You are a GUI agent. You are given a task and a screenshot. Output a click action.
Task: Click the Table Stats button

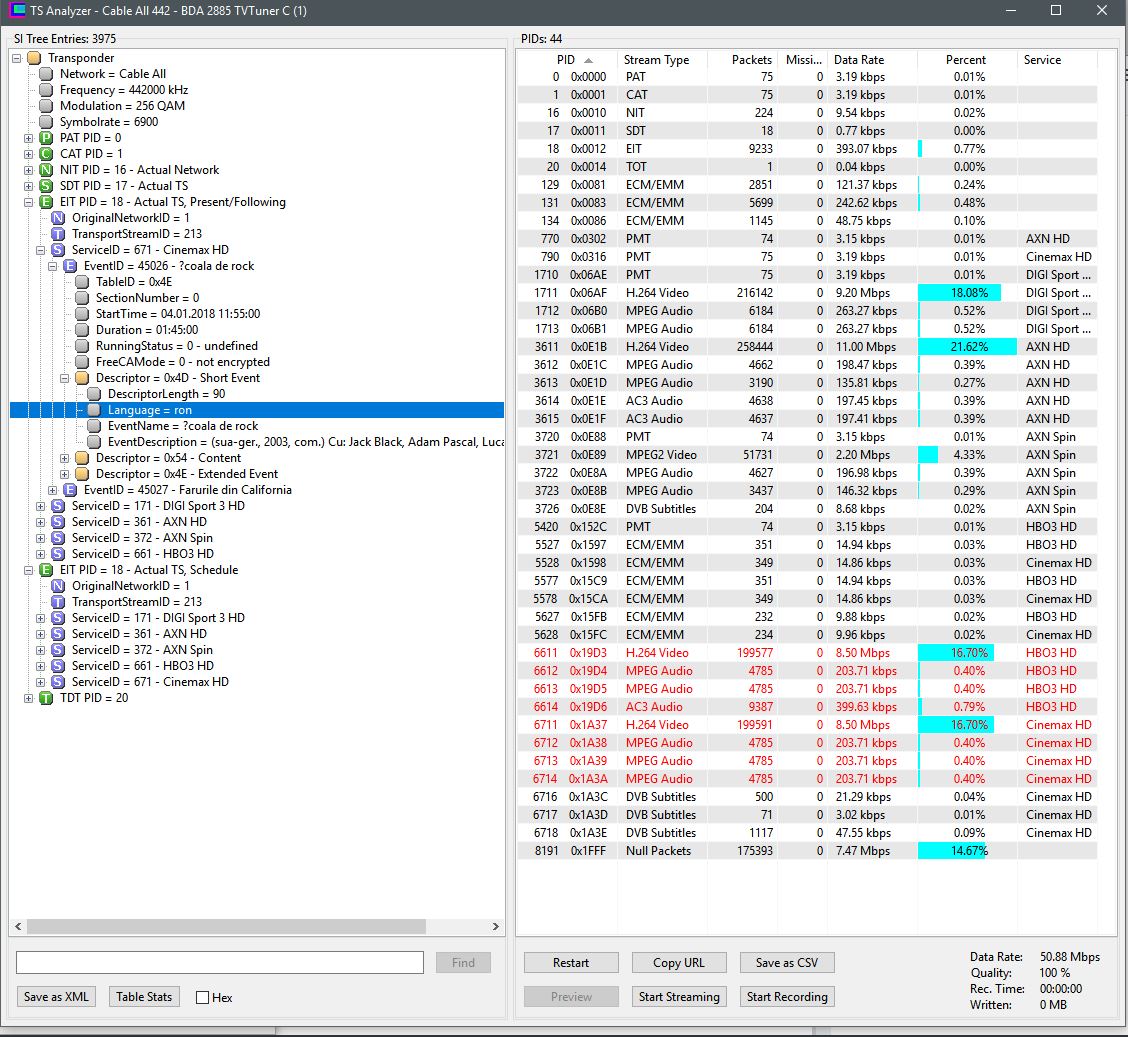(x=145, y=997)
